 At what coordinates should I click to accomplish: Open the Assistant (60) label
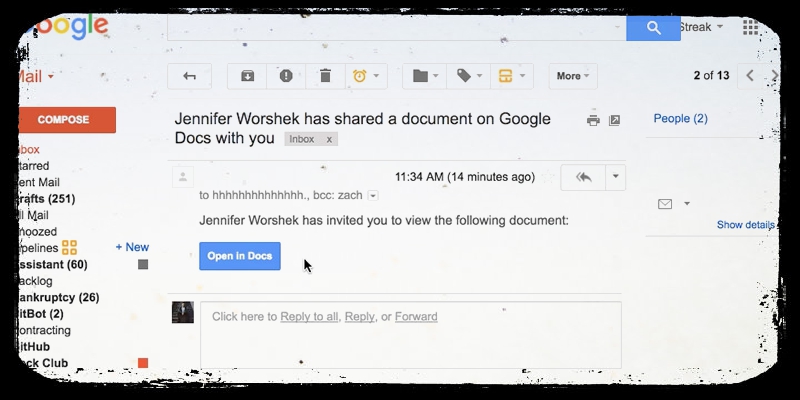tap(52, 265)
